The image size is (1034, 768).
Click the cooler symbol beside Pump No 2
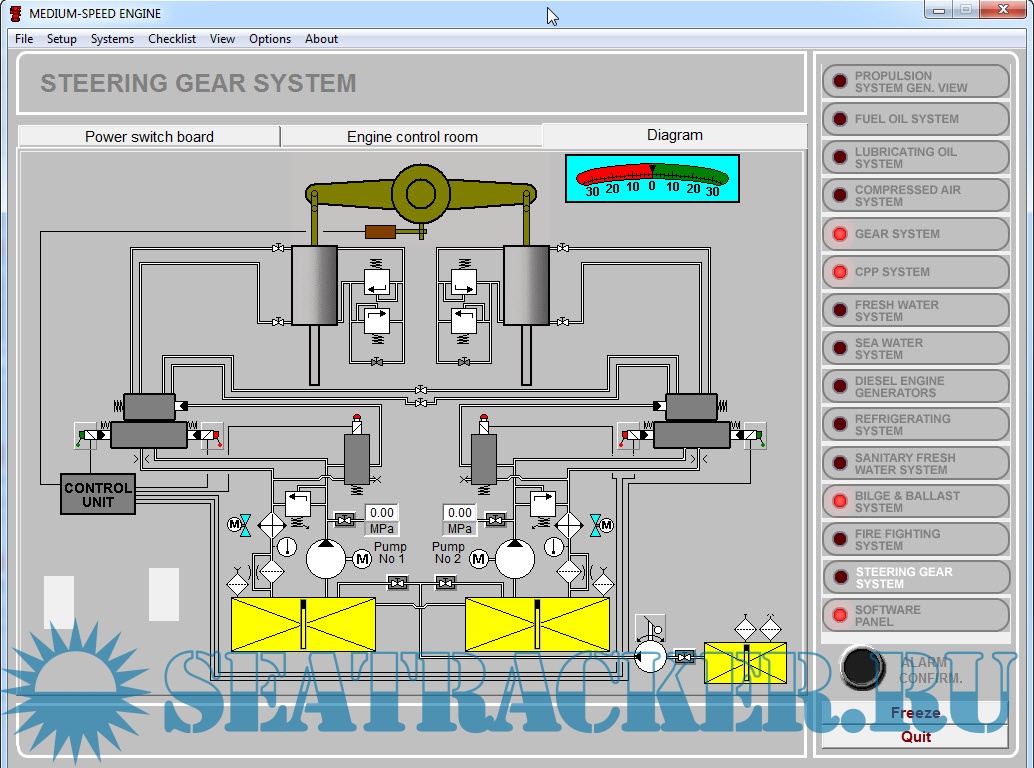click(569, 524)
